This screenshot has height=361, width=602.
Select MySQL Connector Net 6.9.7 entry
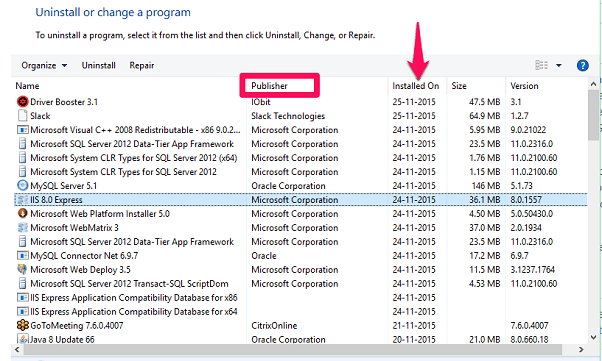[84, 256]
